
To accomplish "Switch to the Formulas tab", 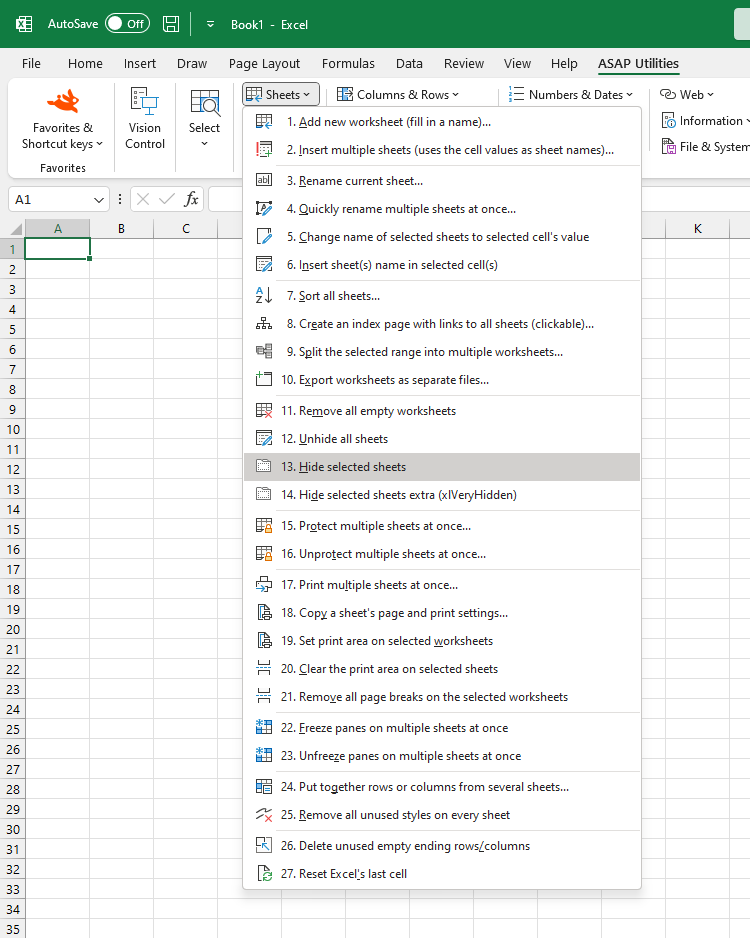I will click(x=348, y=63).
